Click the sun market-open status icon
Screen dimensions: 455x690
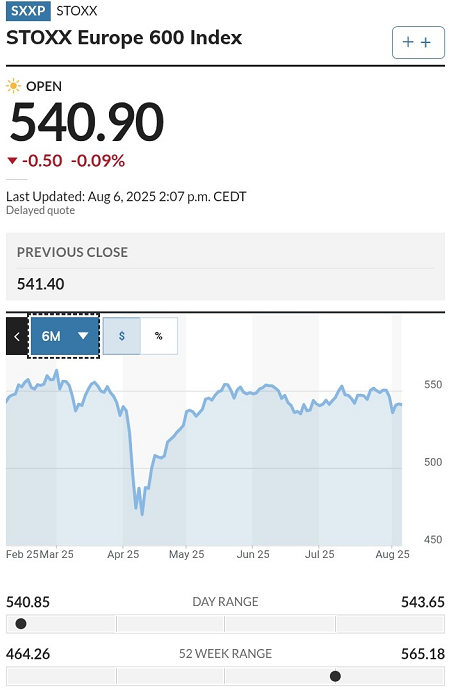click(14, 86)
